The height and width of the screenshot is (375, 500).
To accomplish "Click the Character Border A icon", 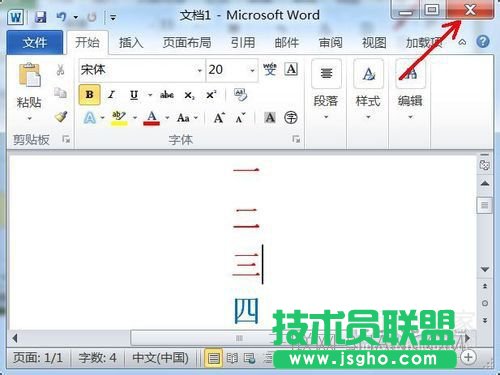I will coord(291,69).
